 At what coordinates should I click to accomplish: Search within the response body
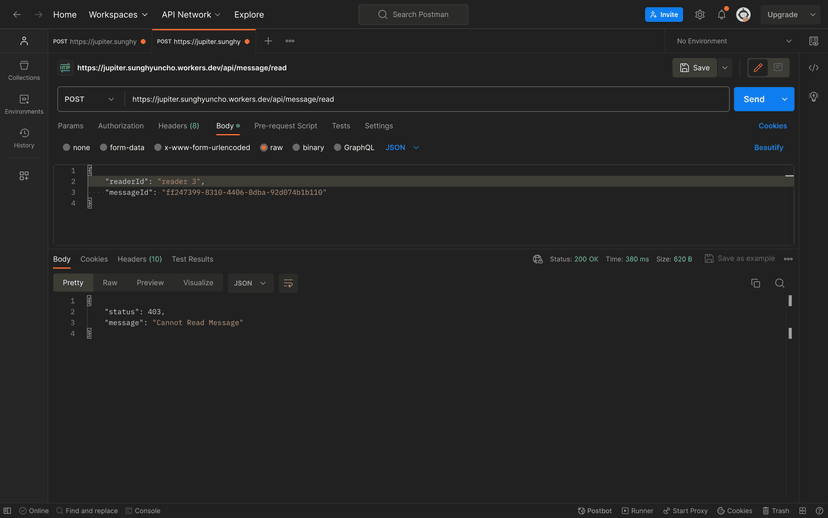[780, 283]
